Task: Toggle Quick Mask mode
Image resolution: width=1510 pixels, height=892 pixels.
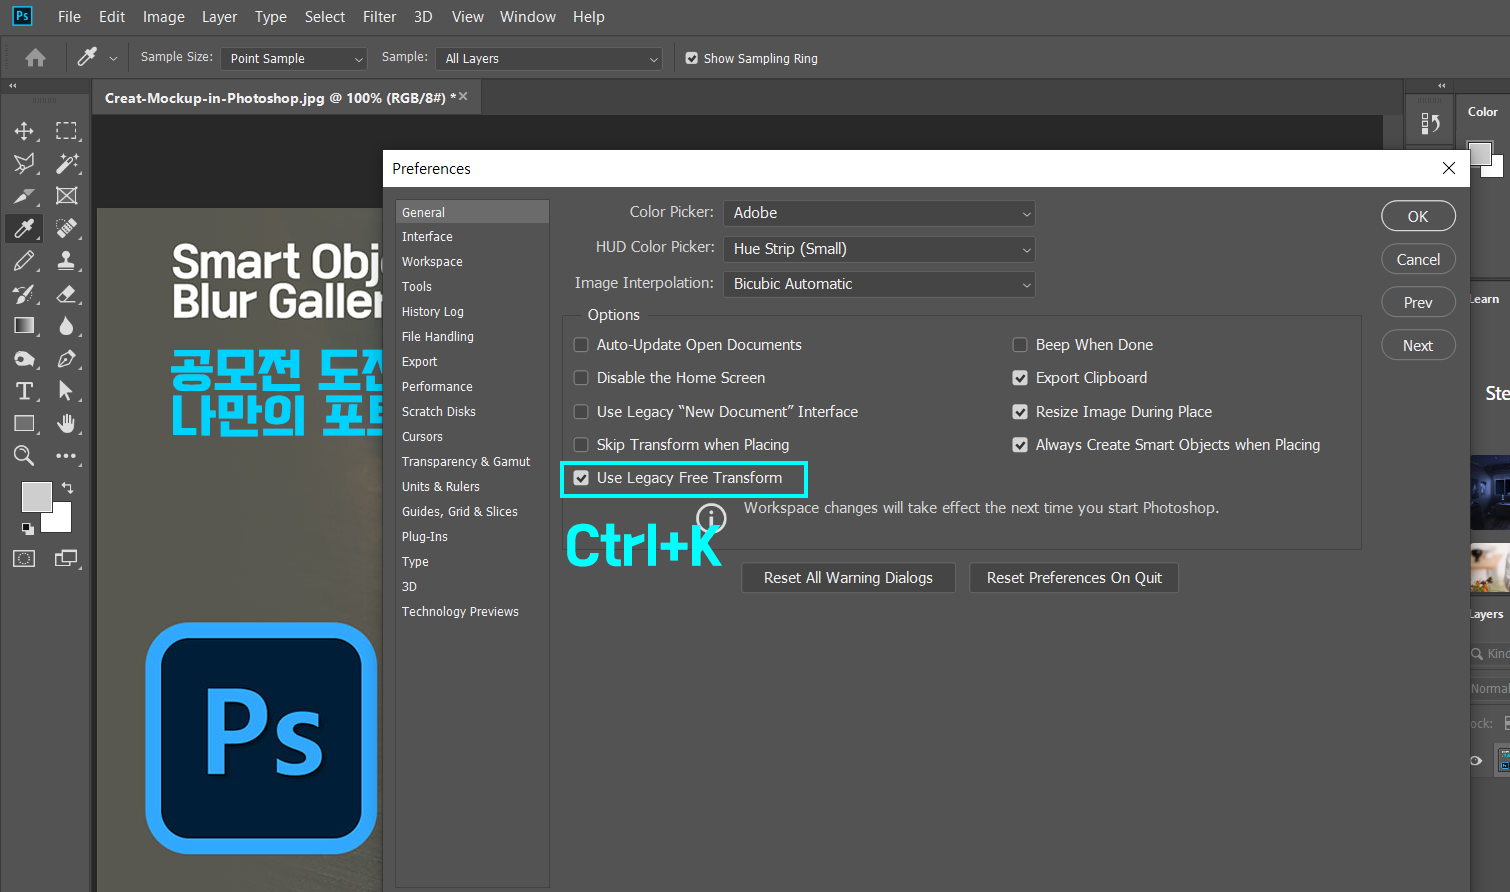Action: [x=24, y=559]
